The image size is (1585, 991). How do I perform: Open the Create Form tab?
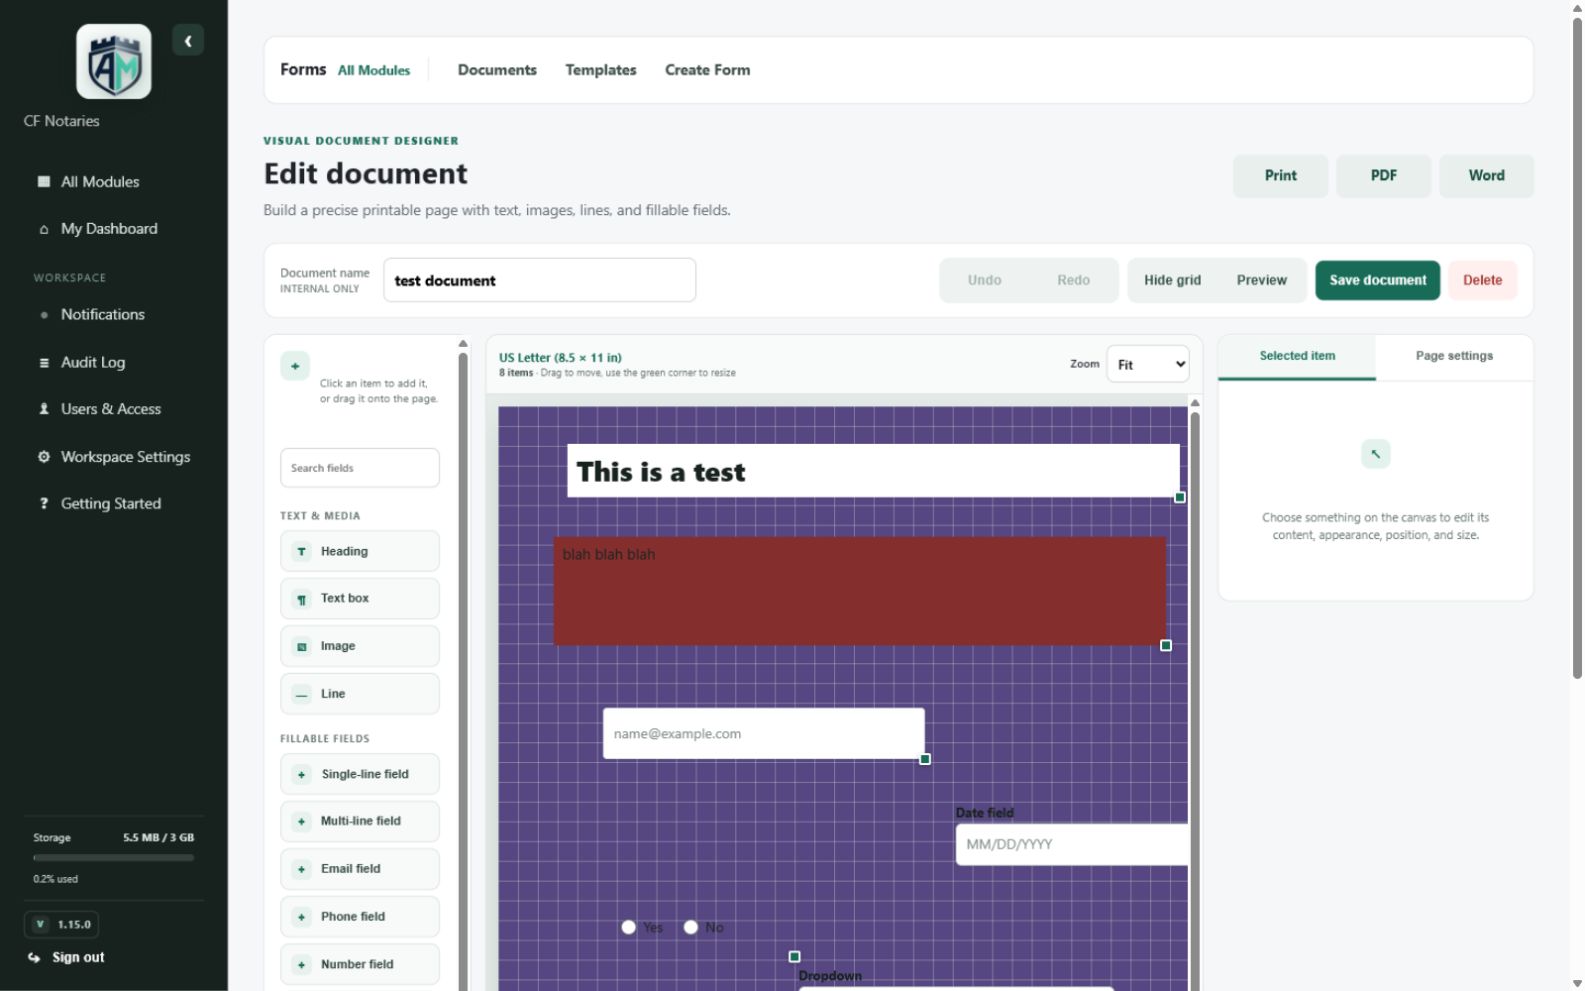click(707, 70)
